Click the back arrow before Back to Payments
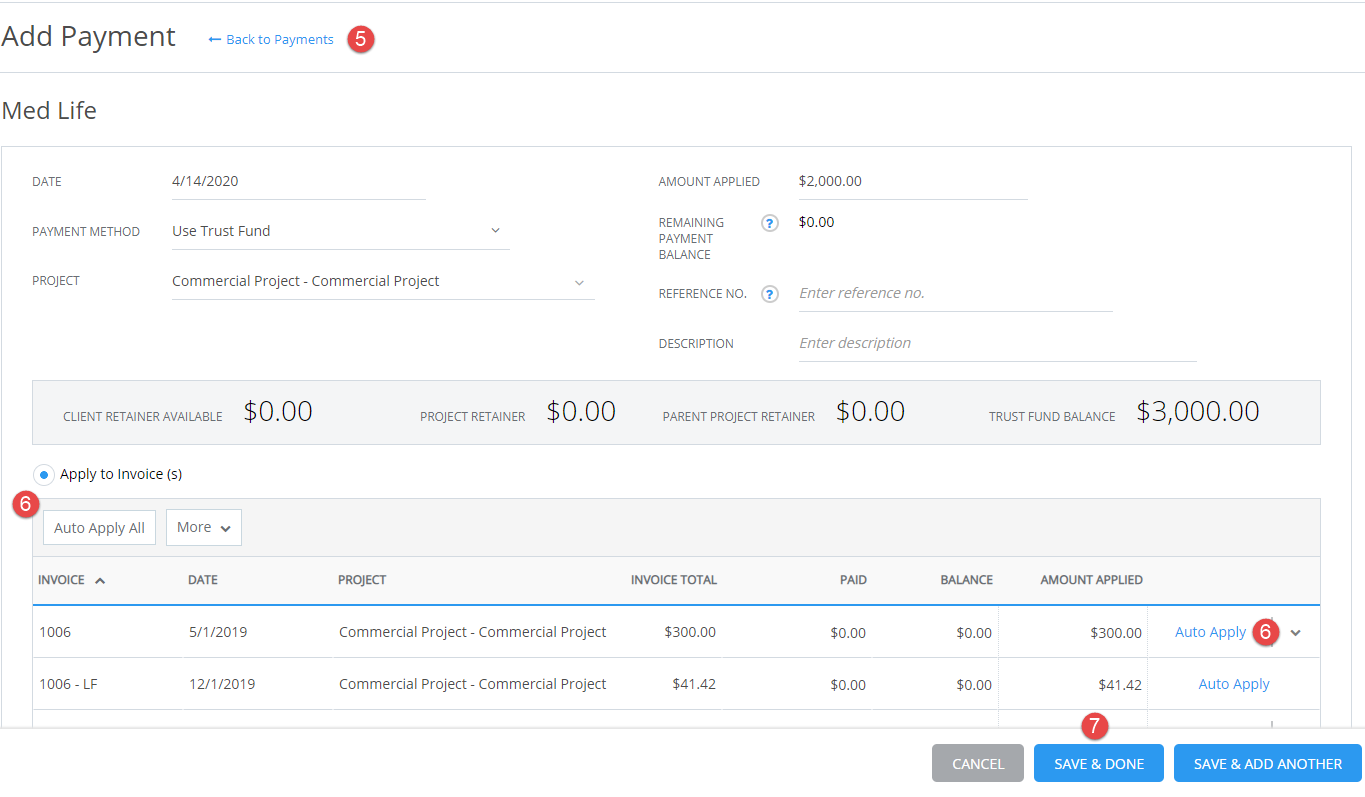 click(212, 39)
